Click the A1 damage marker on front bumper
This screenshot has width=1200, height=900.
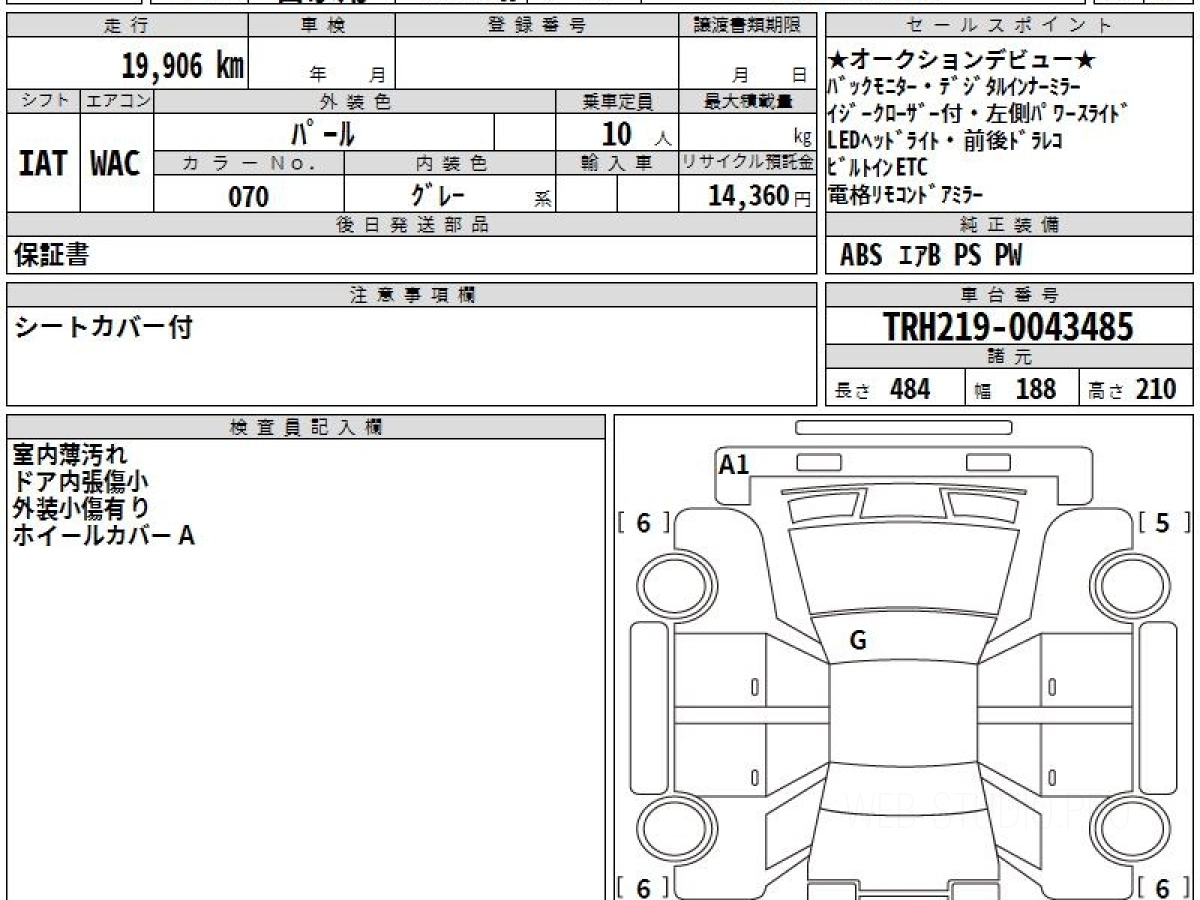pyautogui.click(x=734, y=464)
